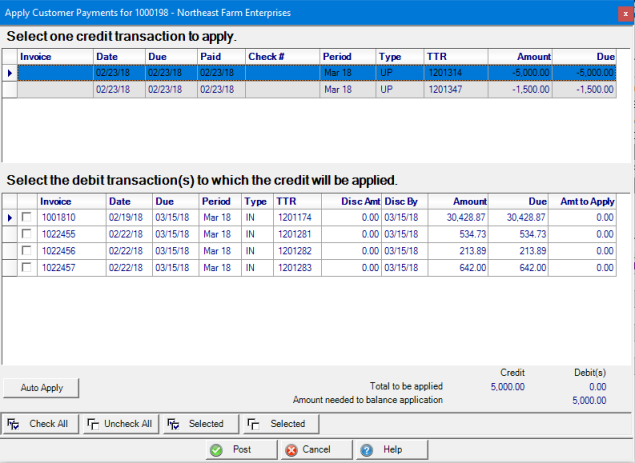Screen dimensions: 635x463
Task: Click the uncheck Selected button
Action: coord(278,424)
